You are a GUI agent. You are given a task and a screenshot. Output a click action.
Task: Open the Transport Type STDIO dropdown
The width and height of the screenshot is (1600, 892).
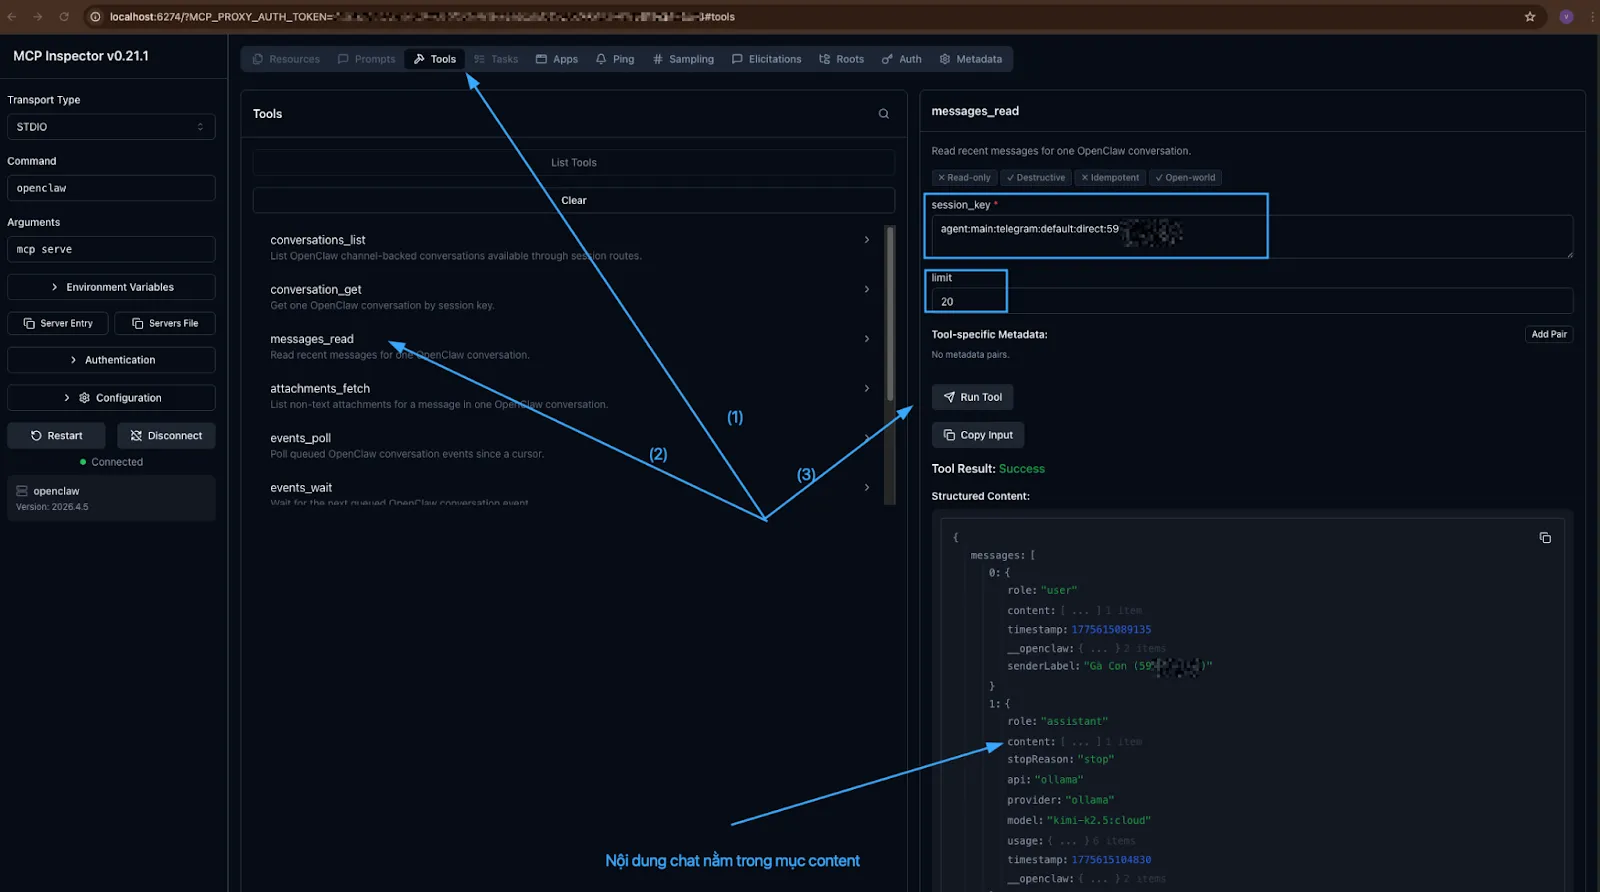111,127
